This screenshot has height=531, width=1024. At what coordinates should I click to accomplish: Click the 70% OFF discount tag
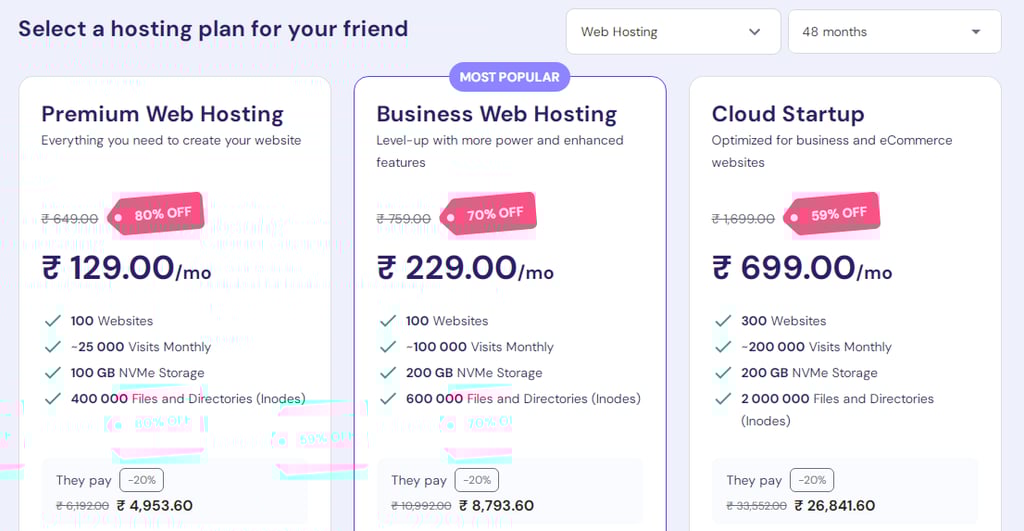[x=488, y=214]
